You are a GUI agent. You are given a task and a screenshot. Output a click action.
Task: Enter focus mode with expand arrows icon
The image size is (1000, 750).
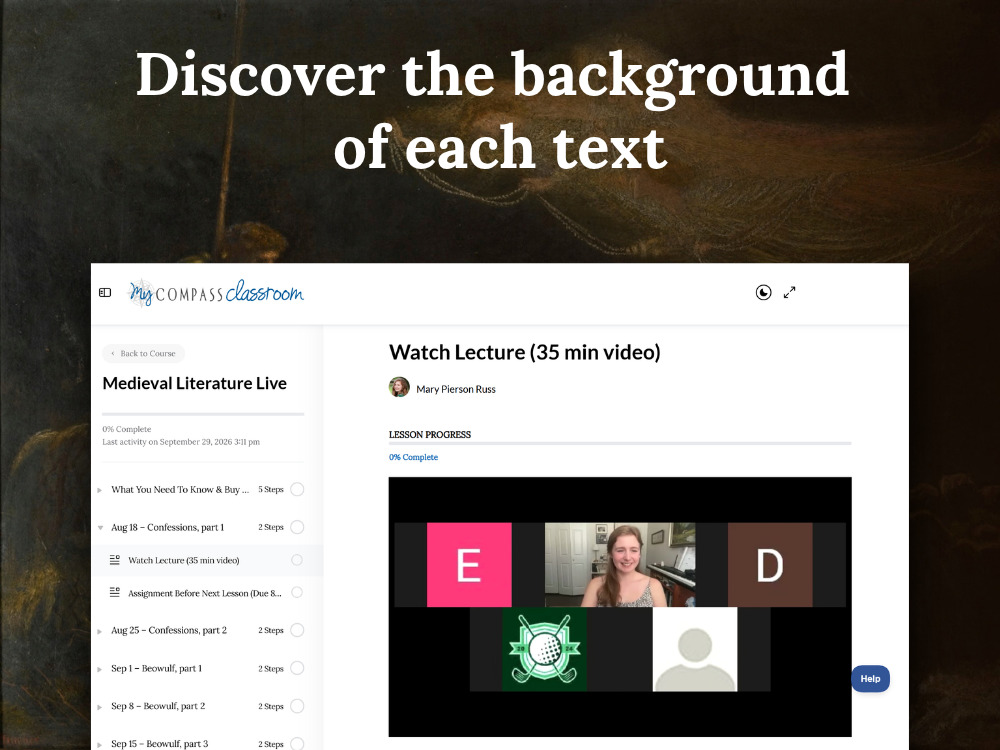[x=790, y=293]
